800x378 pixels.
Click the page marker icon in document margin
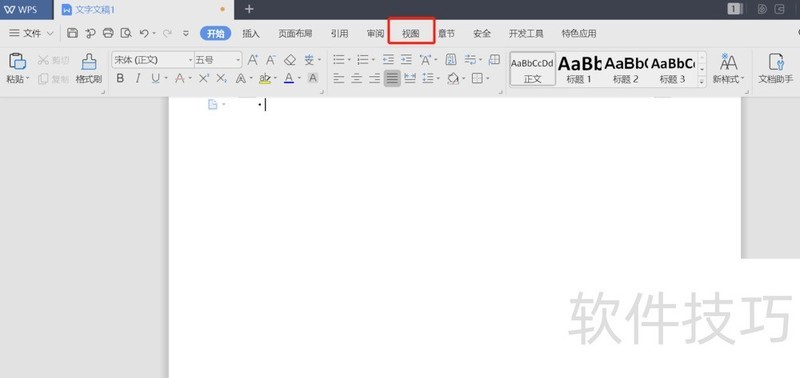212,105
